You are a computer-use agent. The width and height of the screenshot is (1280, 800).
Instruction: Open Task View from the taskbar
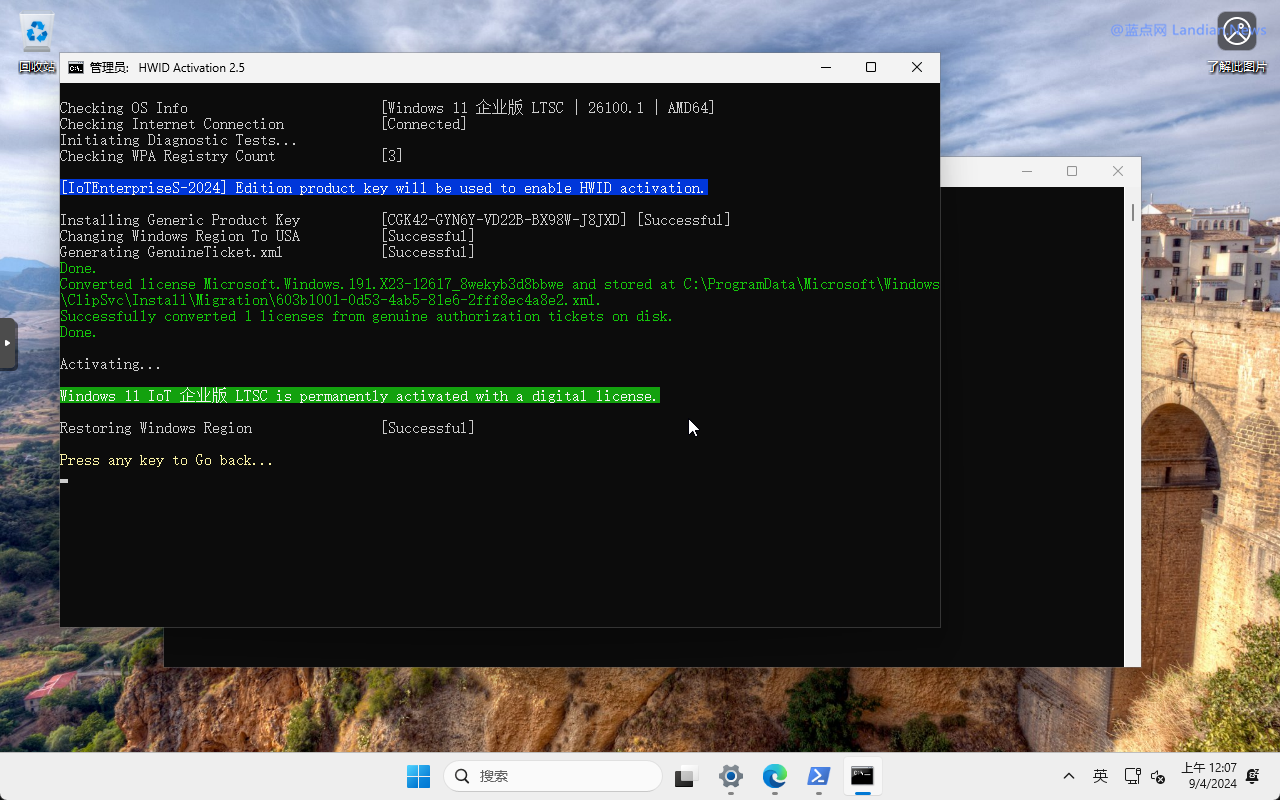685,776
